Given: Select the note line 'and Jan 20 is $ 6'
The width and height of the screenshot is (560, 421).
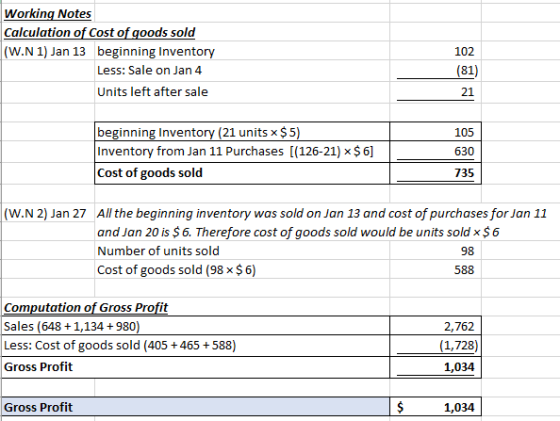Looking at the screenshot, I should tap(298, 232).
